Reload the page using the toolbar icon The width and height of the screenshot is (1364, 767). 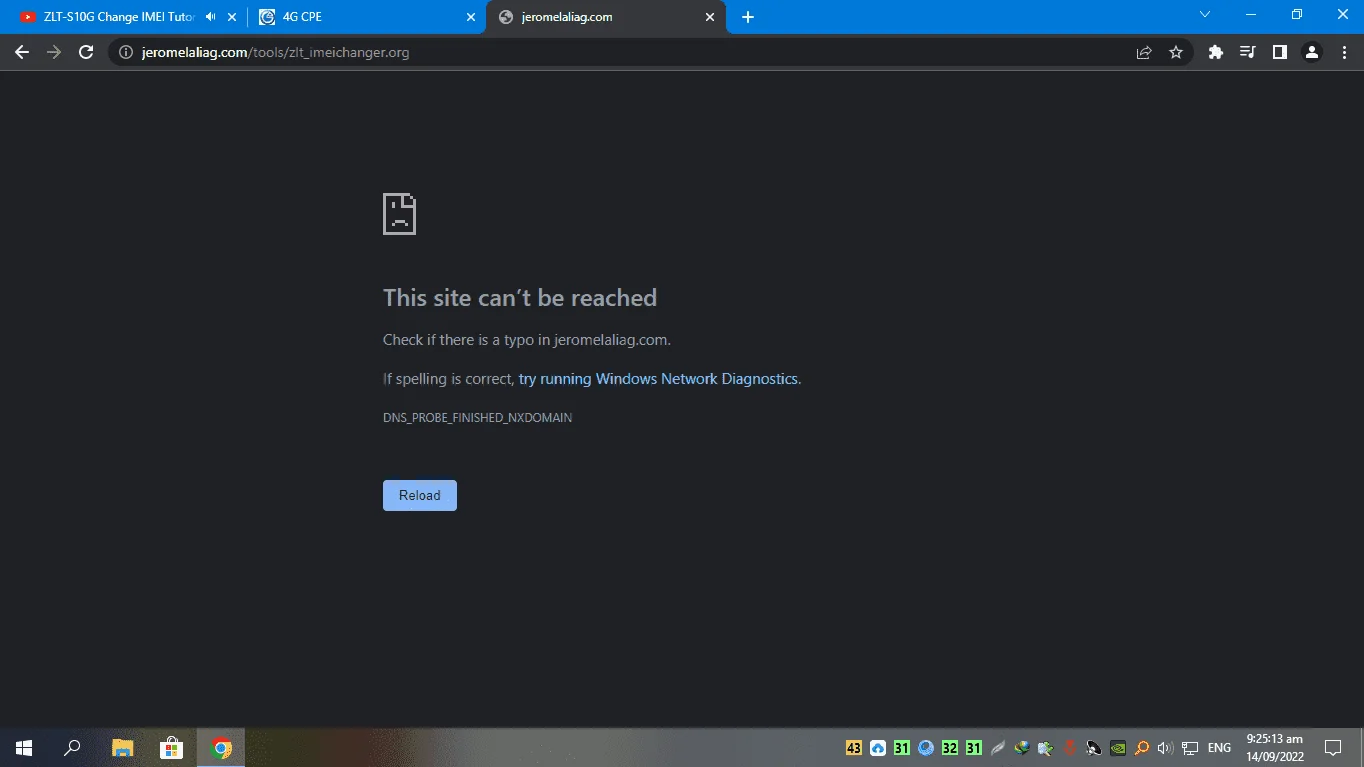(x=86, y=52)
